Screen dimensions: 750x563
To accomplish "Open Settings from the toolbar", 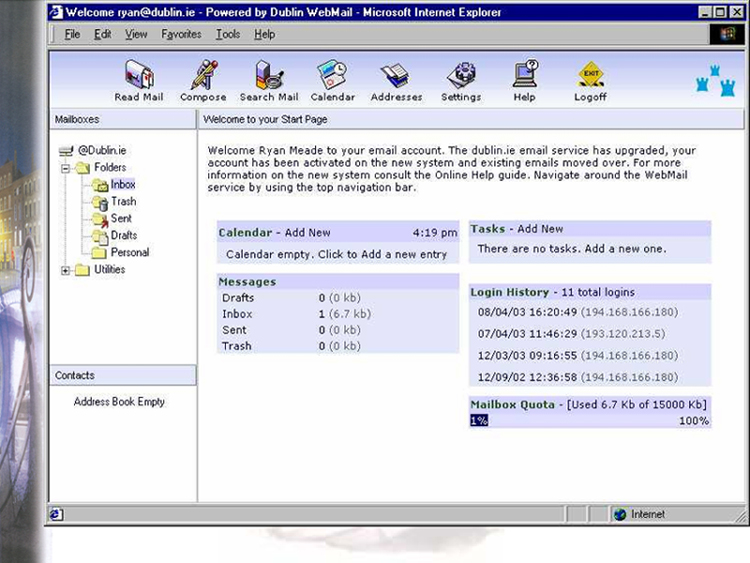I will [461, 76].
